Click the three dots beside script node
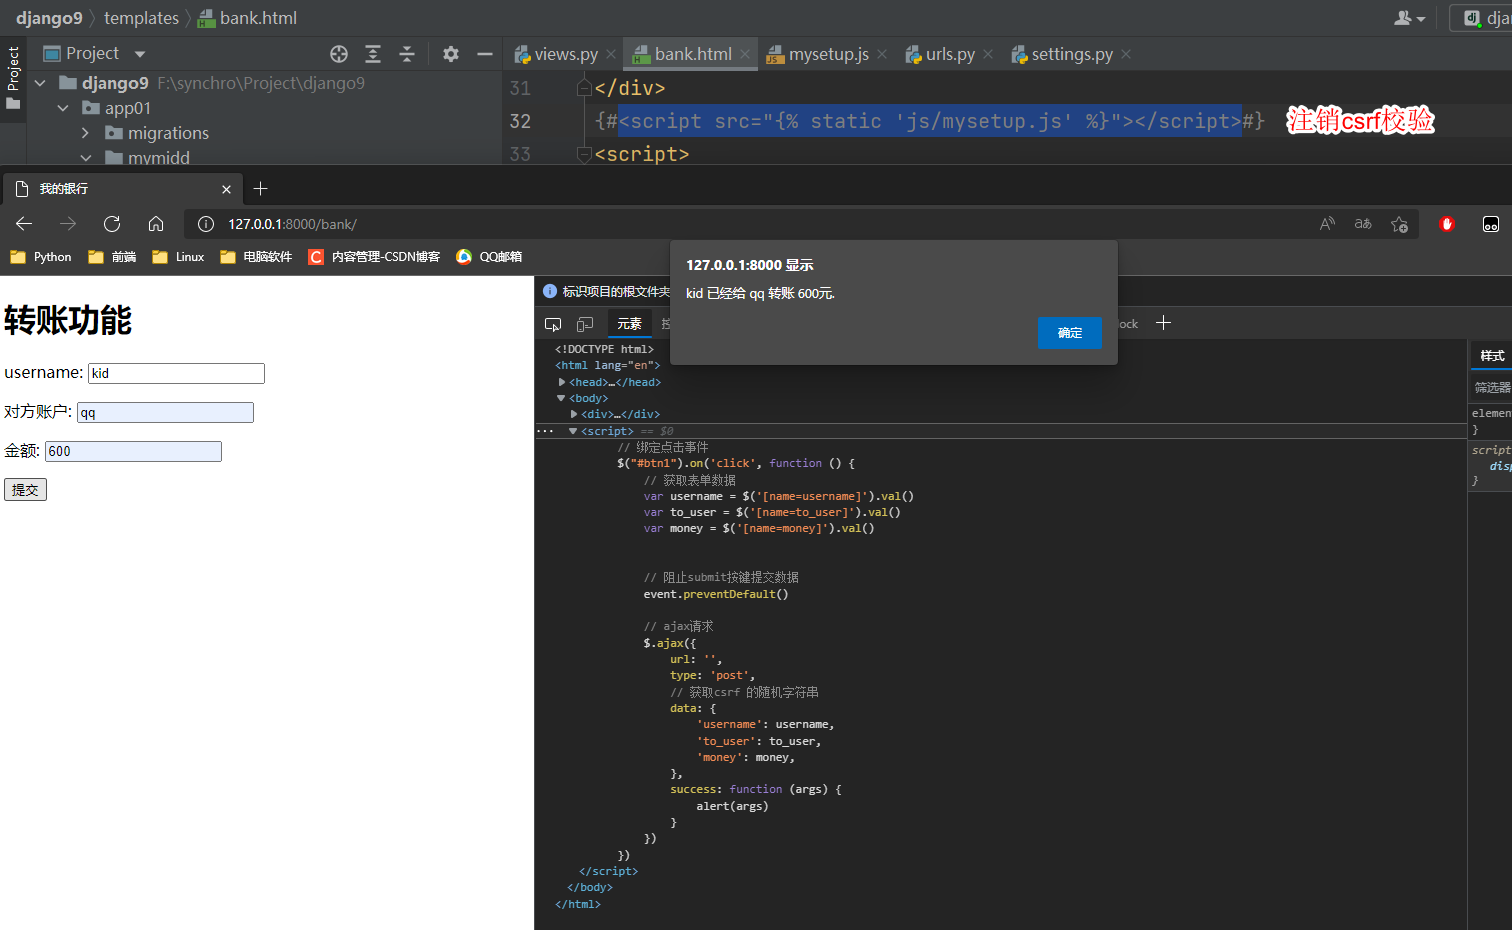The image size is (1512, 930). (x=545, y=431)
